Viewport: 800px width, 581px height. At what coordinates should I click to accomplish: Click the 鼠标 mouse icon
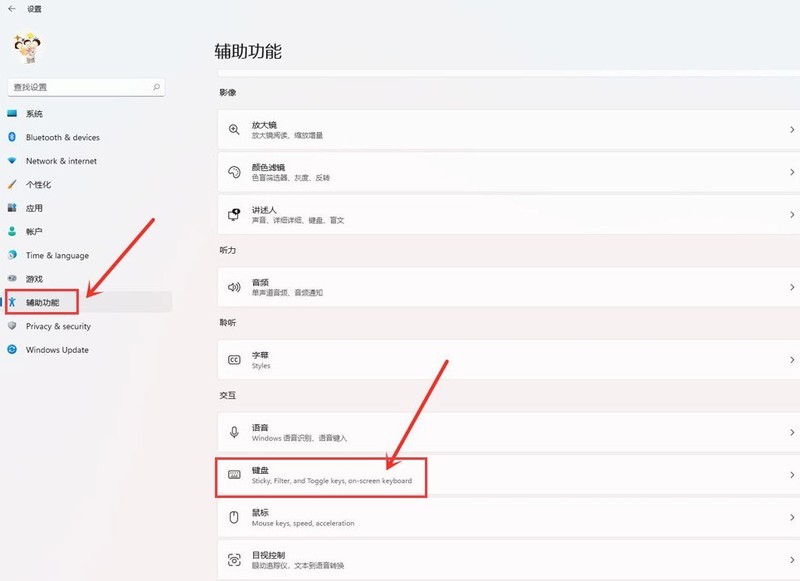coord(234,518)
